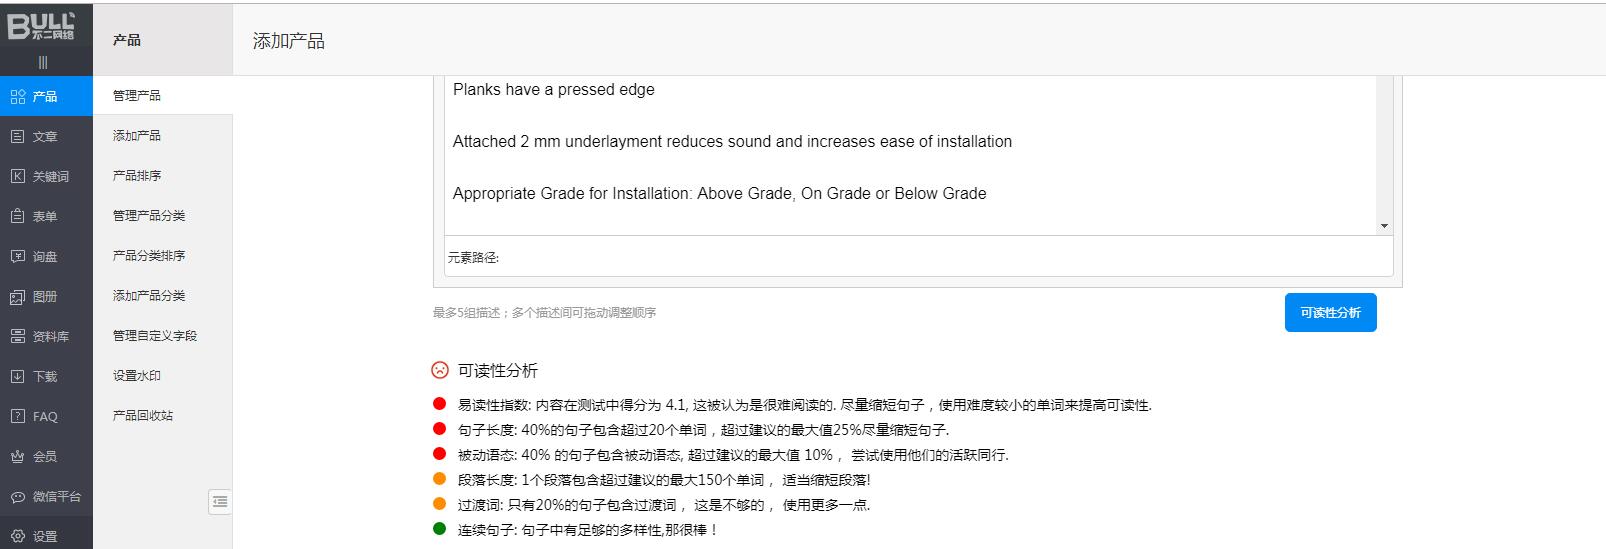Click the 询盘 inquiry icon
The width and height of the screenshot is (1606, 549).
(x=18, y=257)
